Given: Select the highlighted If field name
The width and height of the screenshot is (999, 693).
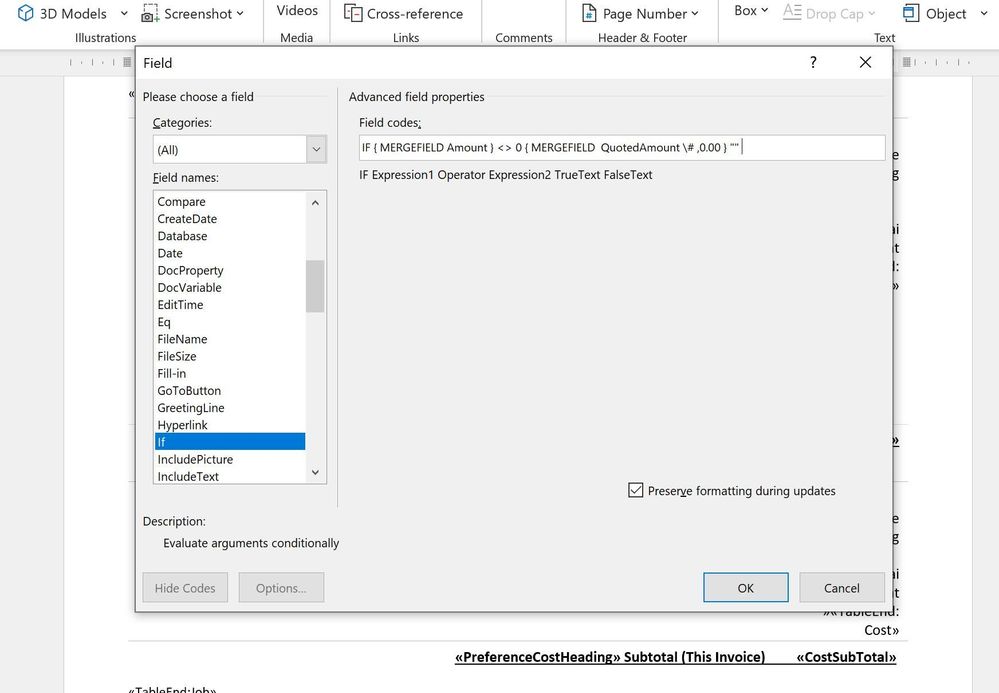Looking at the screenshot, I should click(230, 441).
